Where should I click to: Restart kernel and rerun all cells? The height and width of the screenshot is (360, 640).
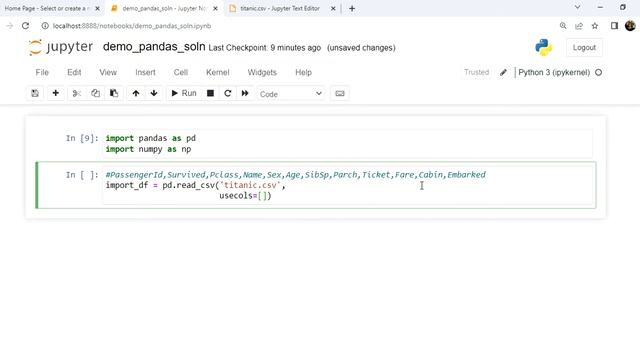[245, 93]
